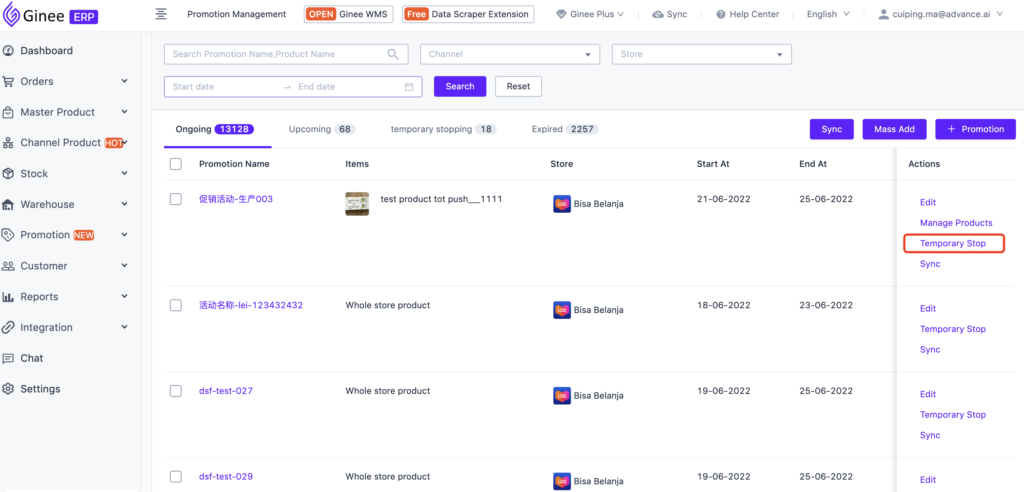Switch to the Expired tab
This screenshot has height=492, width=1024.
pos(565,129)
